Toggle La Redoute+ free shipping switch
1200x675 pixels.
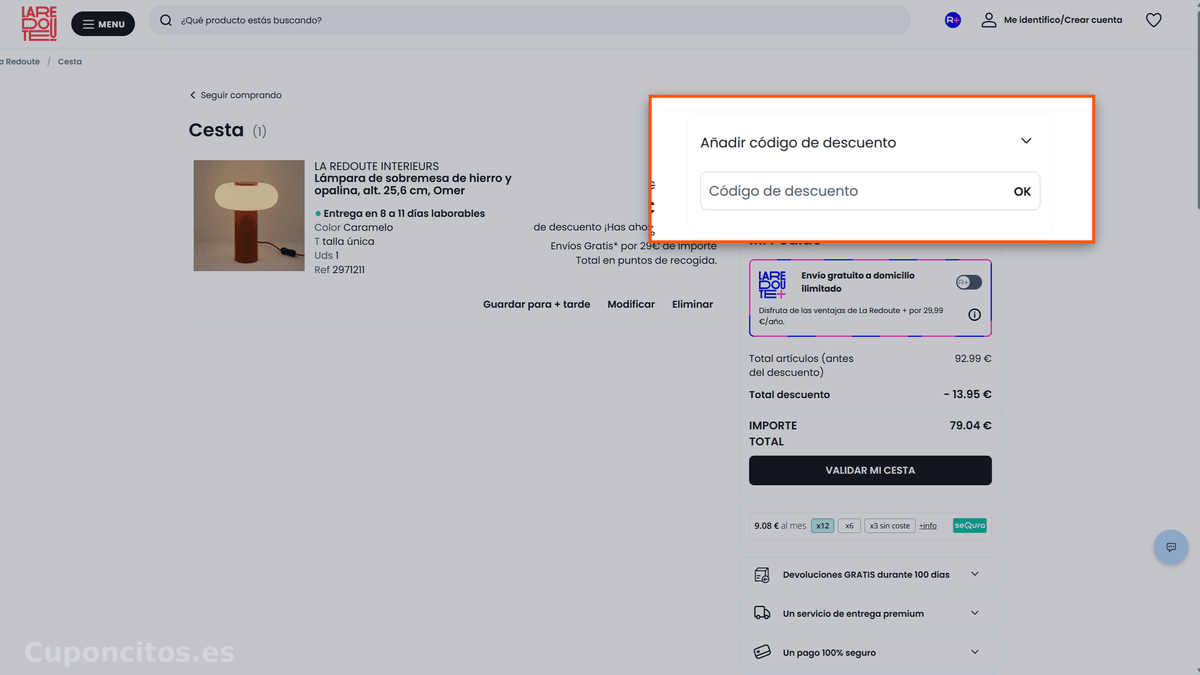[x=969, y=282]
